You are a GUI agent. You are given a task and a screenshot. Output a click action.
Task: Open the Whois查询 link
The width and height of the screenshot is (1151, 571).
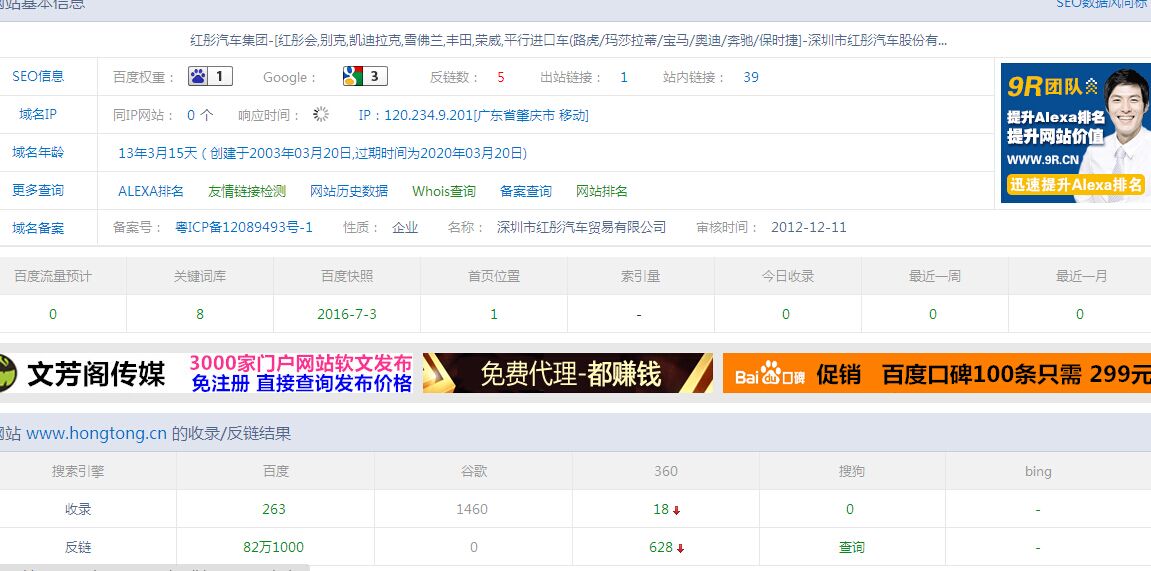(x=444, y=192)
